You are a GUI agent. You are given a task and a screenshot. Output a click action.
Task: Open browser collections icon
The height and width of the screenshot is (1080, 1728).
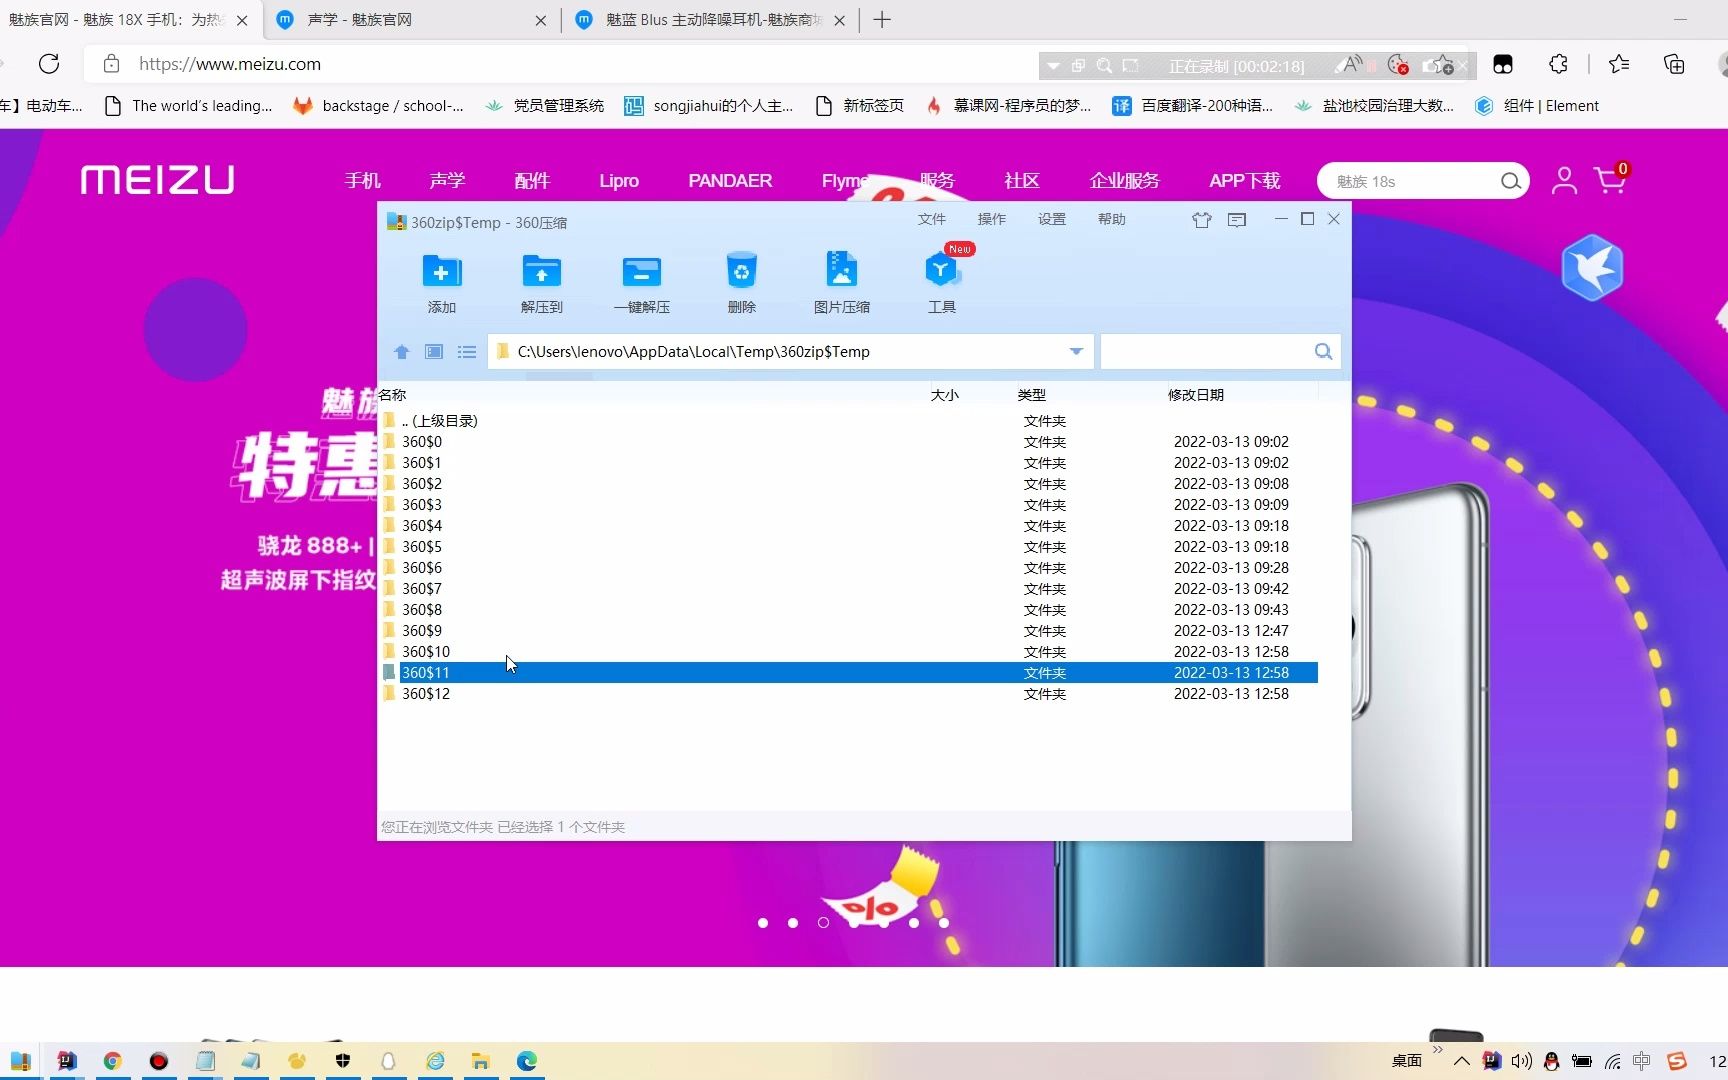pos(1674,64)
